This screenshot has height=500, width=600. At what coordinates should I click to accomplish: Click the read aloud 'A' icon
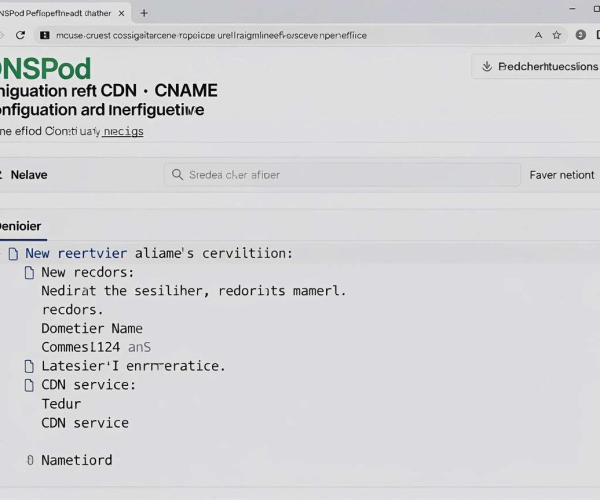click(538, 35)
